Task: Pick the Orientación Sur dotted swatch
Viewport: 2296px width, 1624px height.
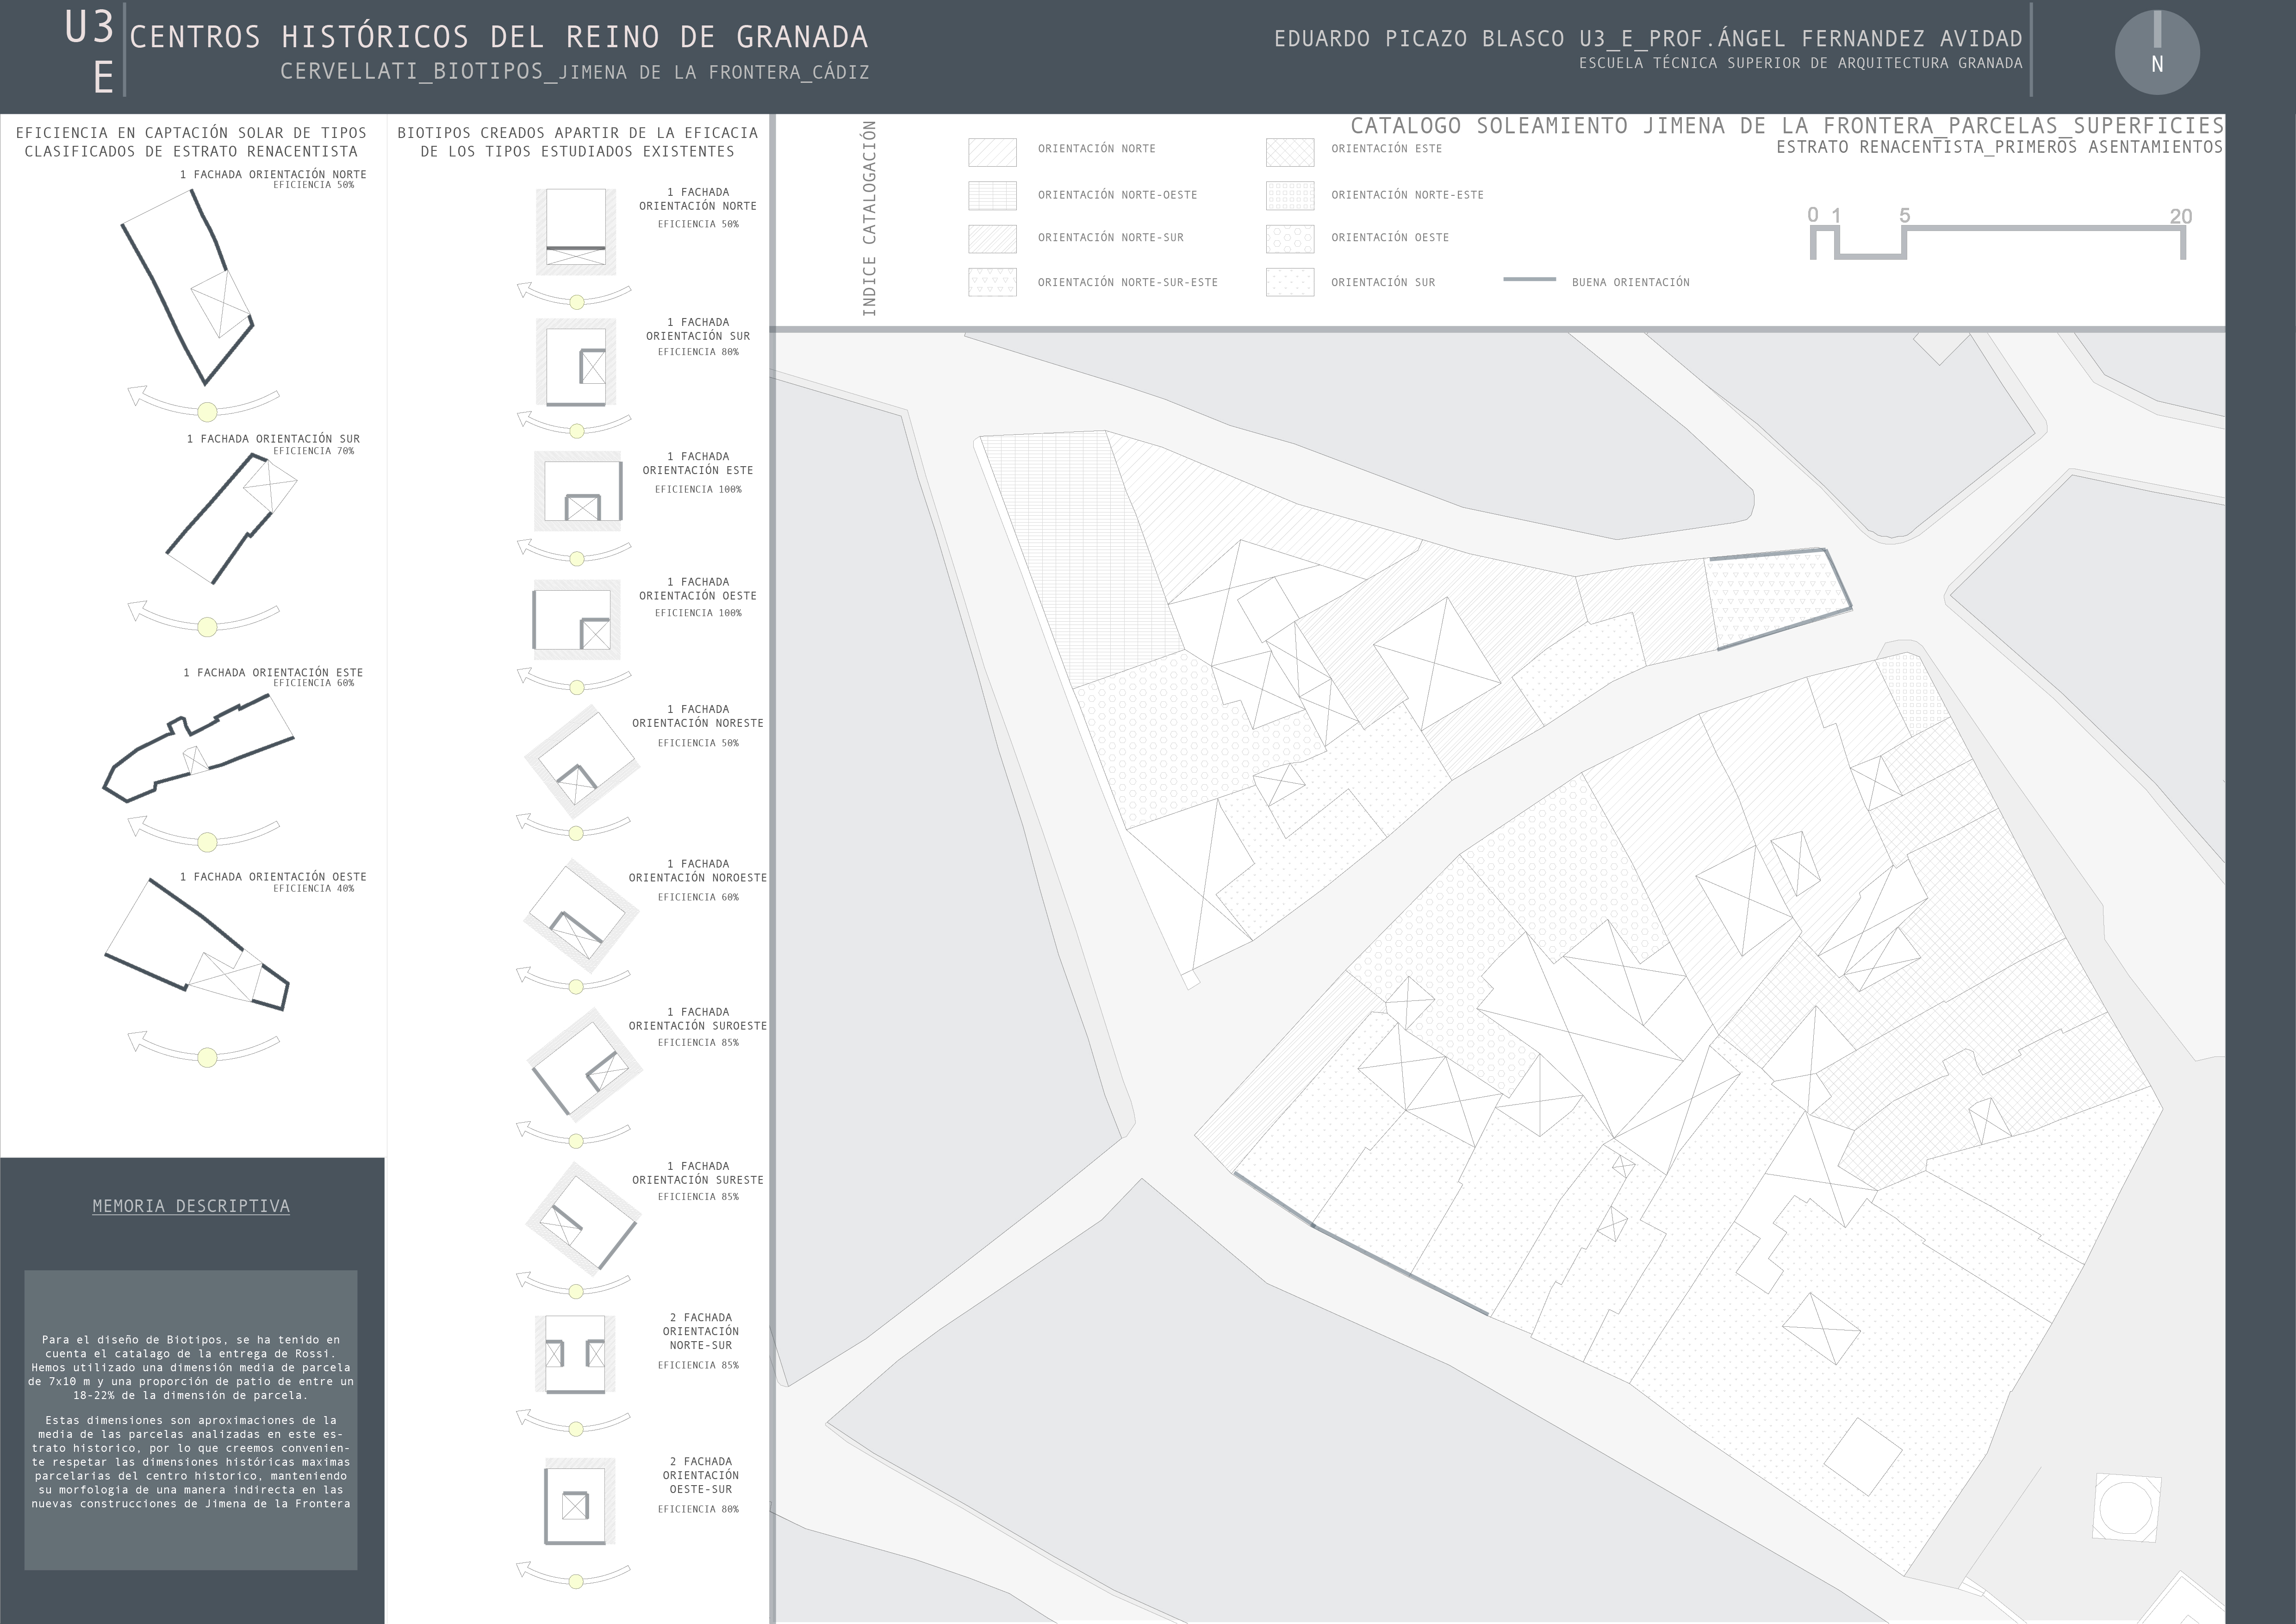Action: click(1290, 282)
